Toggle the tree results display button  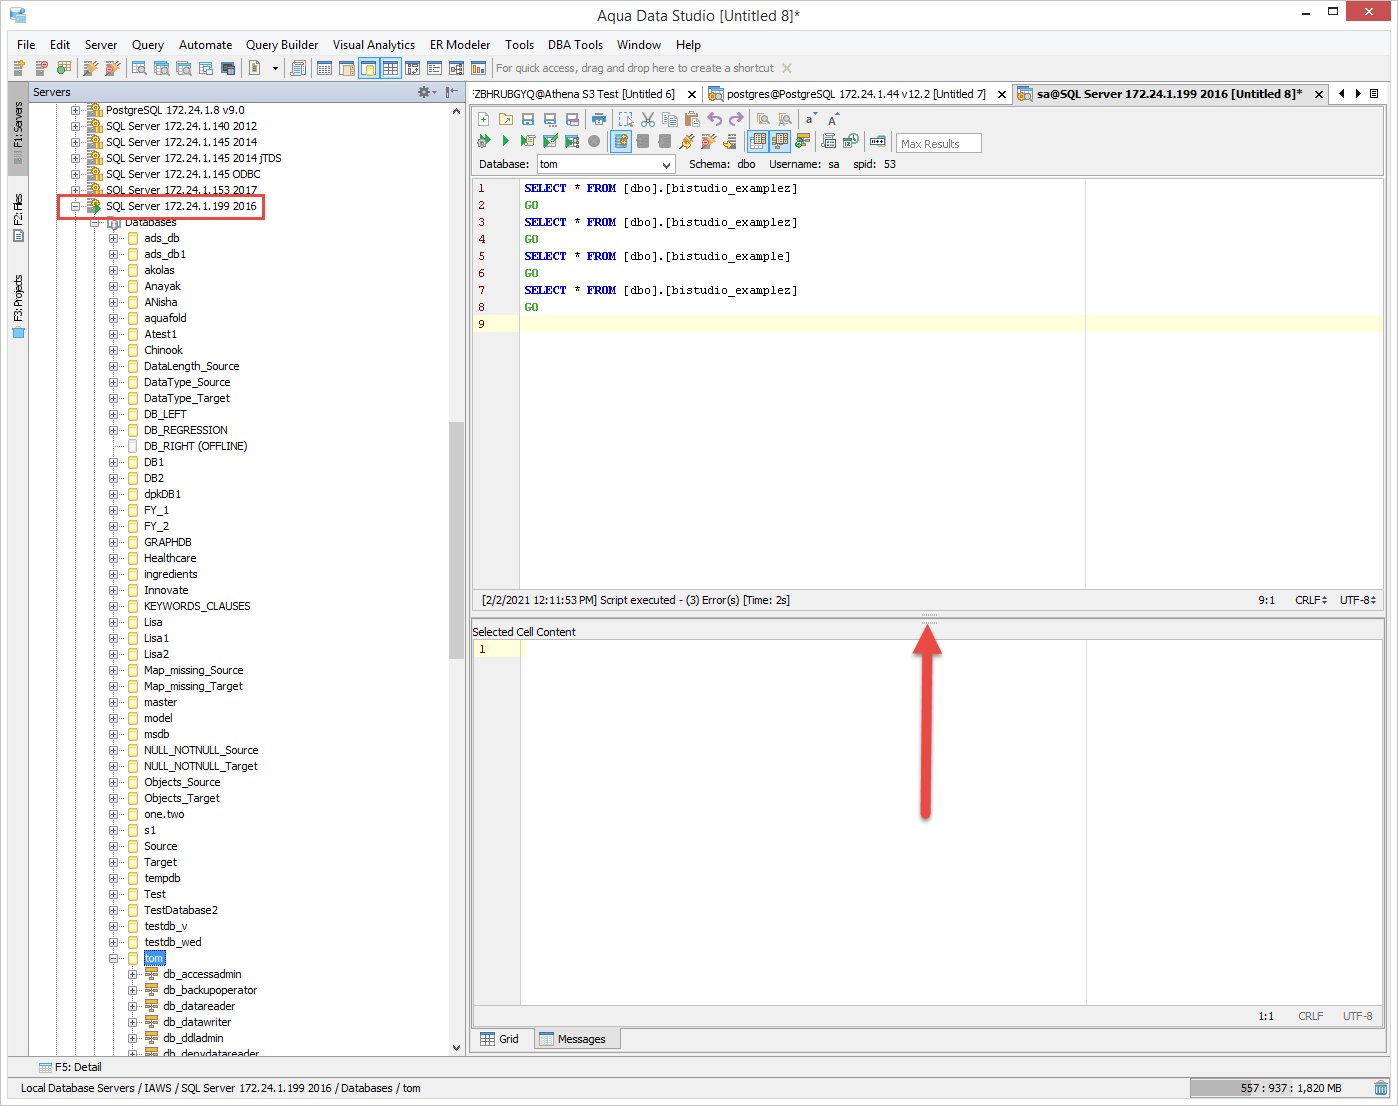(x=780, y=141)
